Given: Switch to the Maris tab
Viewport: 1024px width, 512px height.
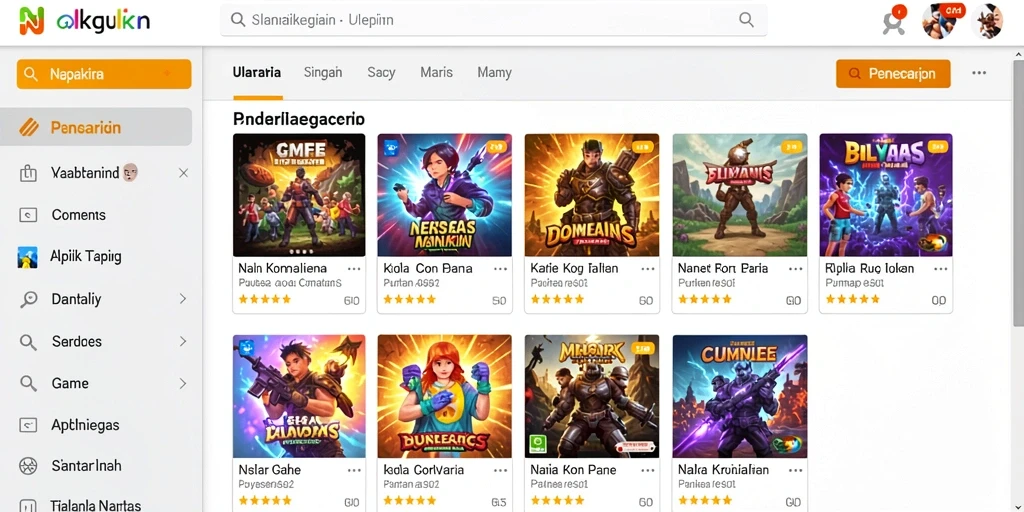Looking at the screenshot, I should coord(436,72).
